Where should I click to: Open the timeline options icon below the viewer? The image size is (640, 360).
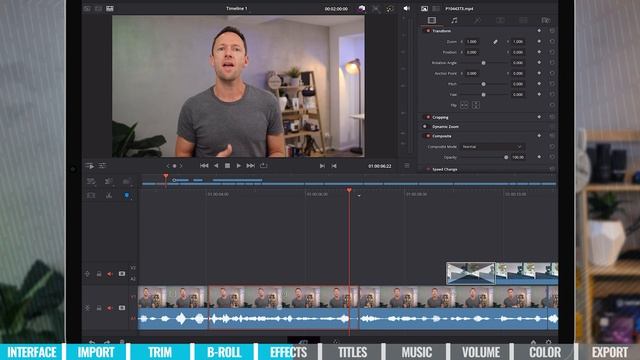pyautogui.click(x=102, y=166)
